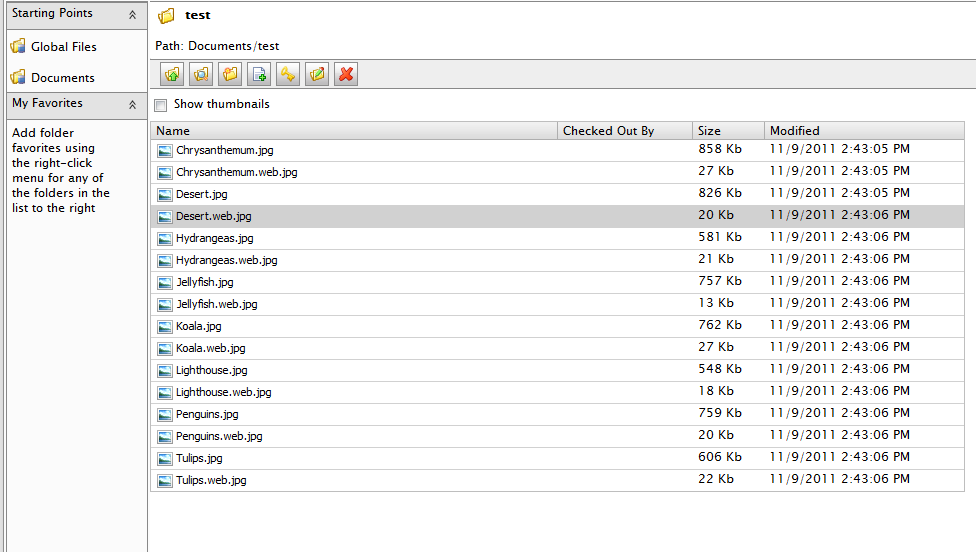Open the Tulips.jpg file

pyautogui.click(x=199, y=458)
